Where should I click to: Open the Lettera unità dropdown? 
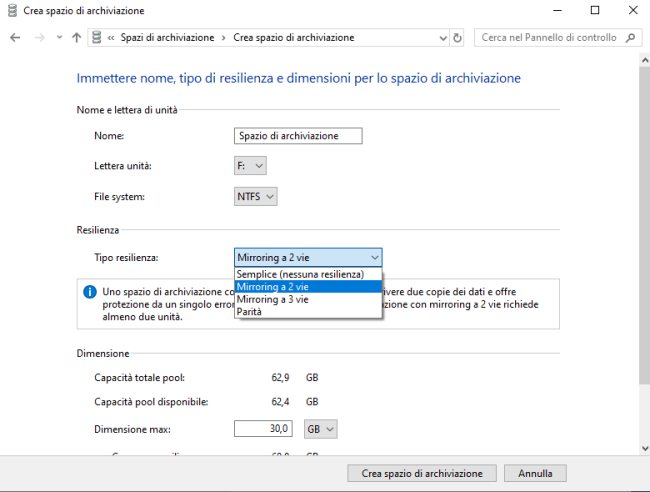(250, 166)
